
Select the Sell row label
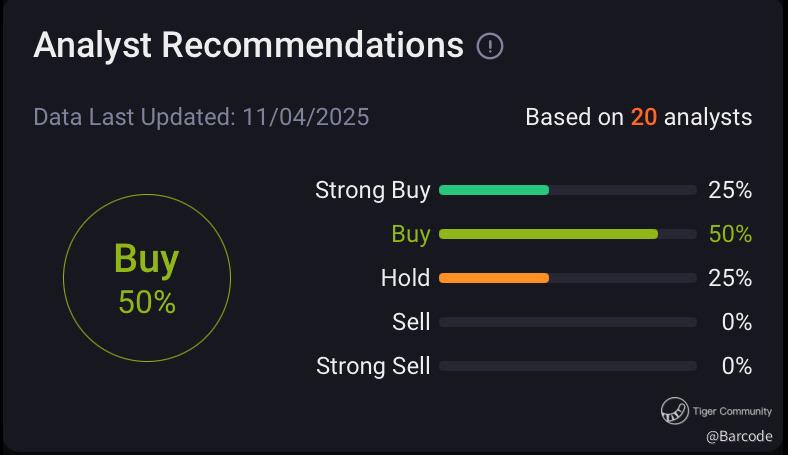[411, 322]
